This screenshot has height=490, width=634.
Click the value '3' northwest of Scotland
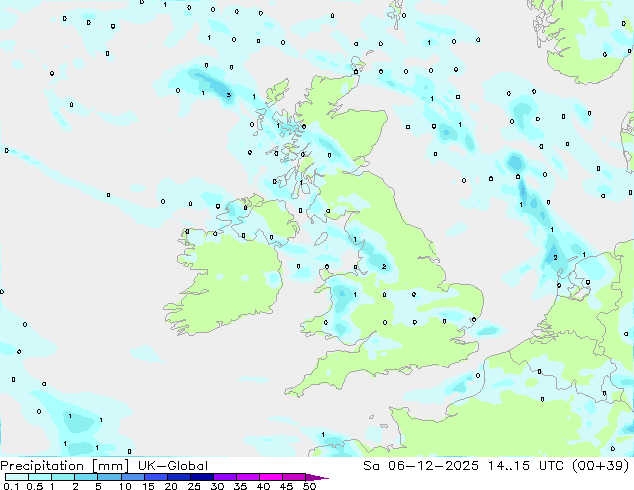229,95
